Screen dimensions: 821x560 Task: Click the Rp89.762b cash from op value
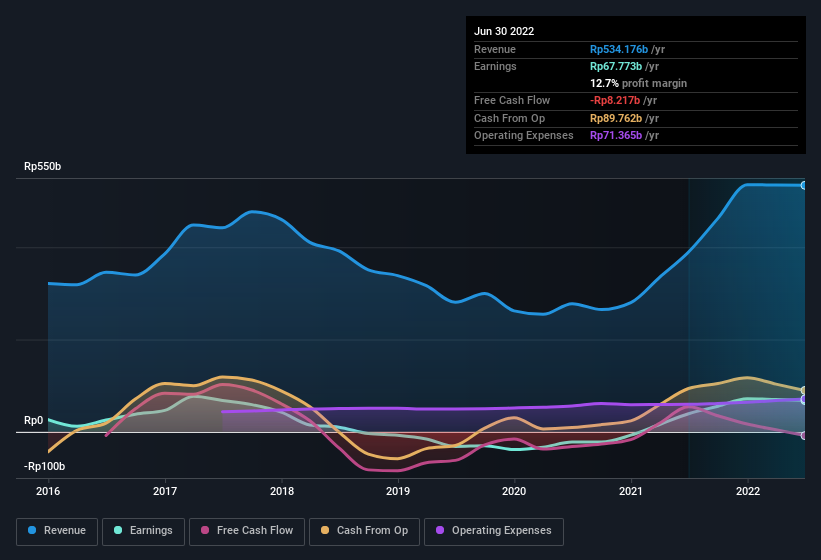(x=616, y=118)
